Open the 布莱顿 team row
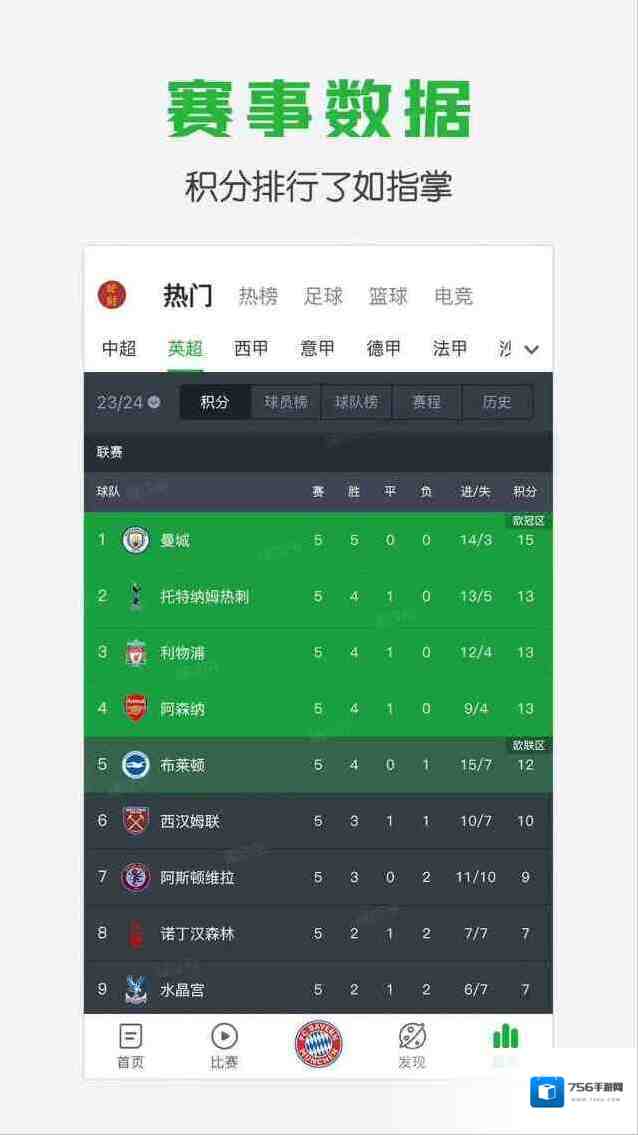Screen dimensions: 638x1135 pos(317,765)
